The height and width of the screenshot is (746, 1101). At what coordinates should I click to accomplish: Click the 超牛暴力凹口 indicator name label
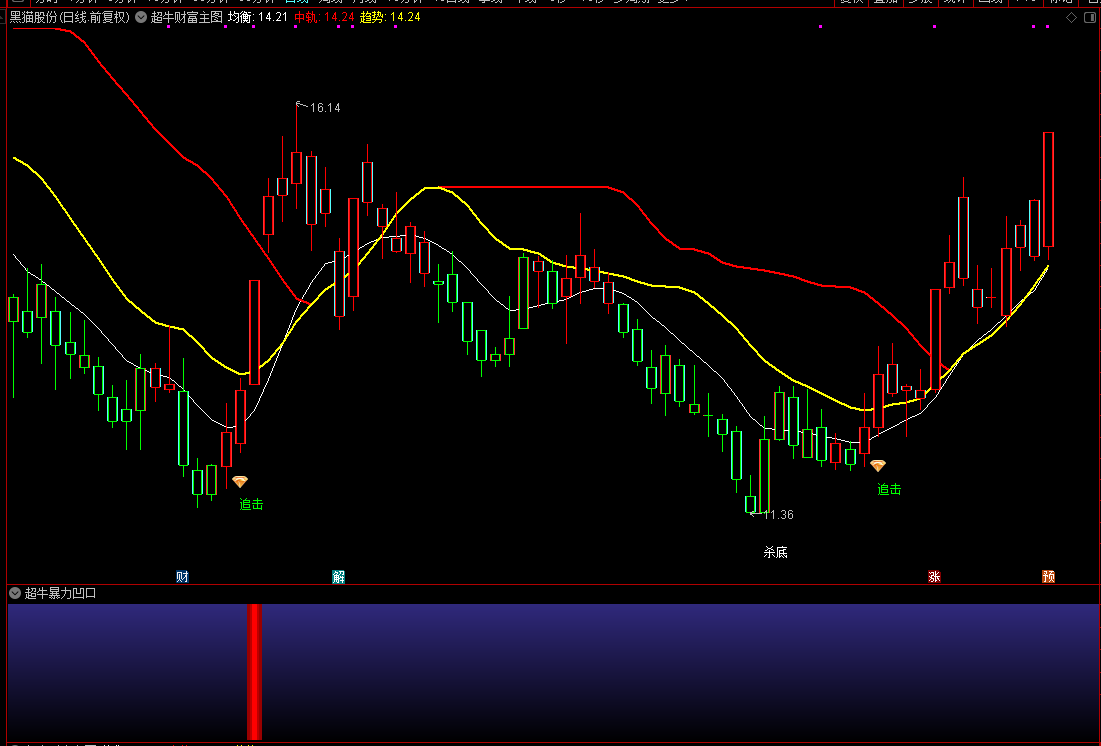60,594
